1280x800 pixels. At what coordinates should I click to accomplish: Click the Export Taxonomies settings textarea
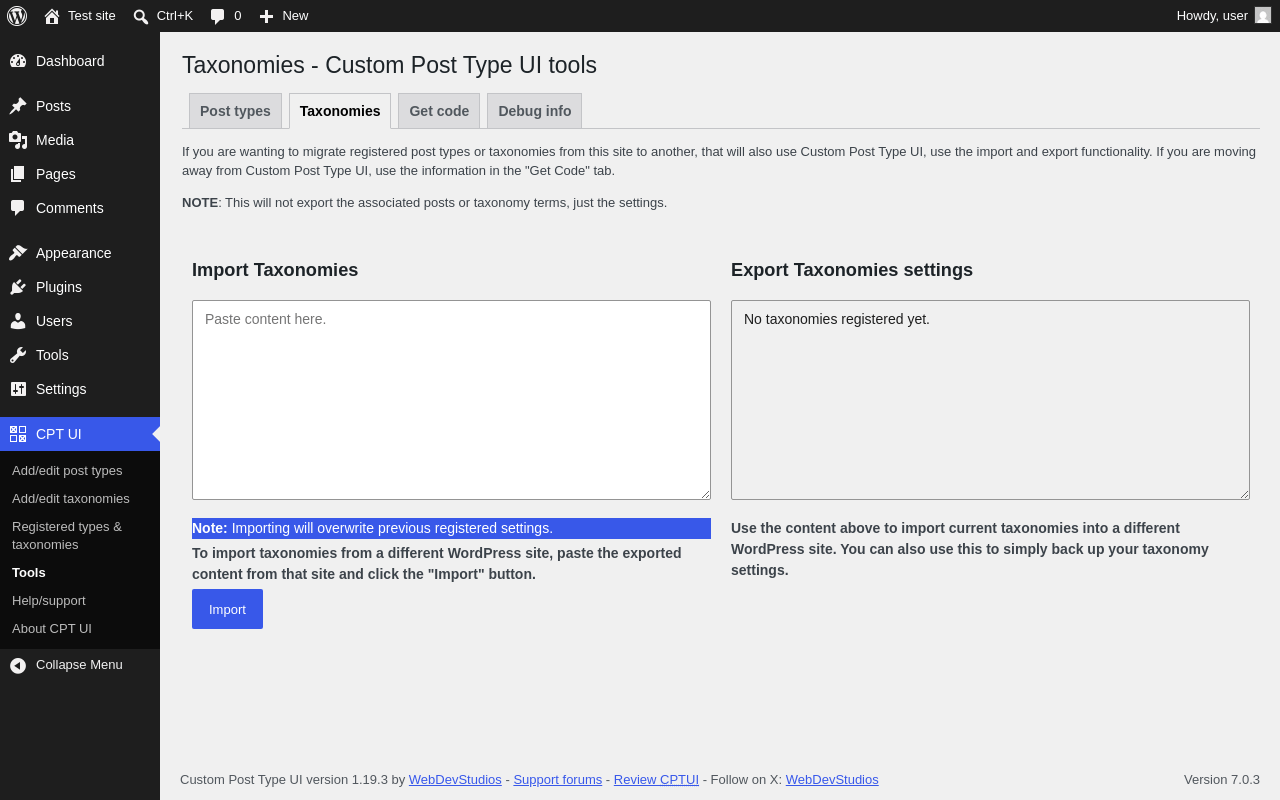(990, 400)
